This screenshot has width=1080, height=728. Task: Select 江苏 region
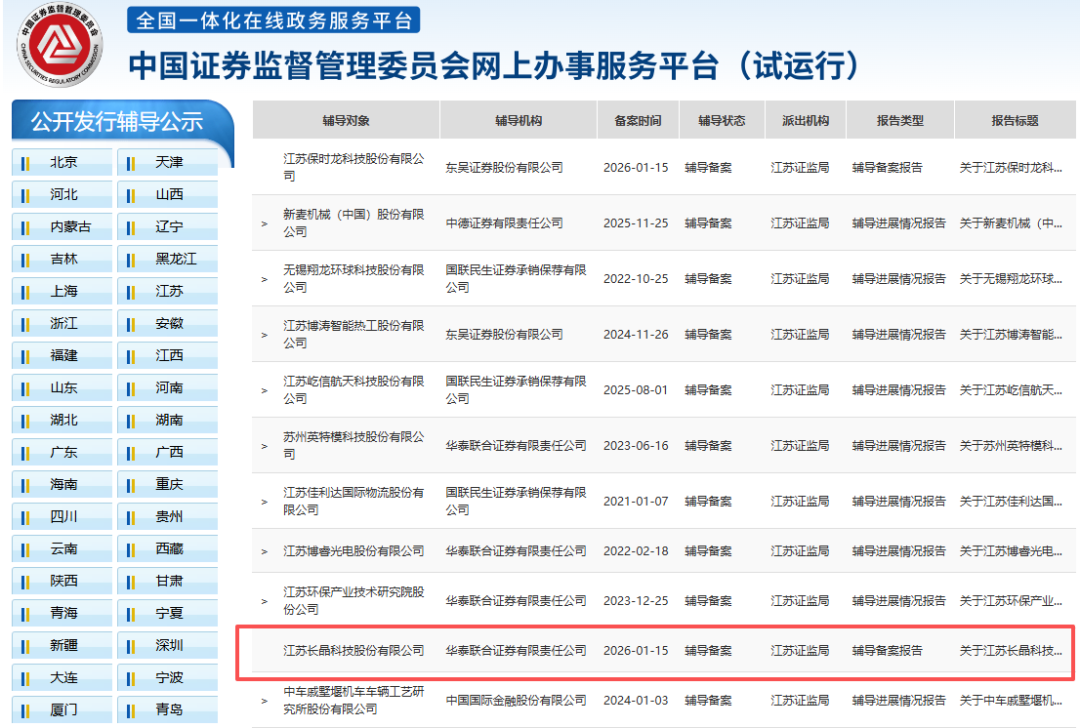pos(167,291)
